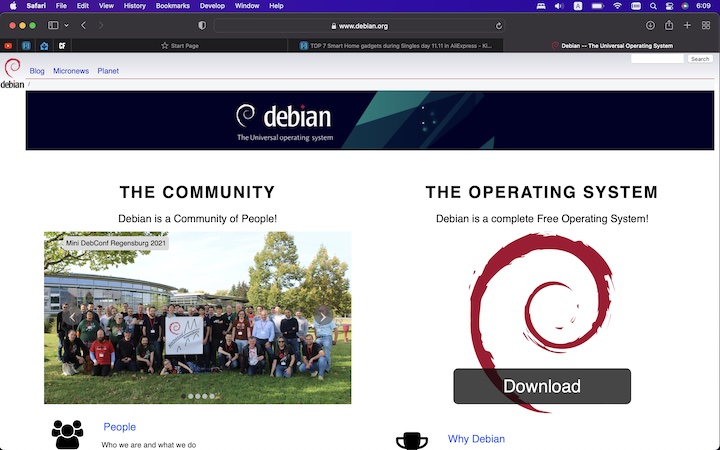Open the tab group dropdown arrow
Image resolution: width=720 pixels, height=450 pixels.
67,25
